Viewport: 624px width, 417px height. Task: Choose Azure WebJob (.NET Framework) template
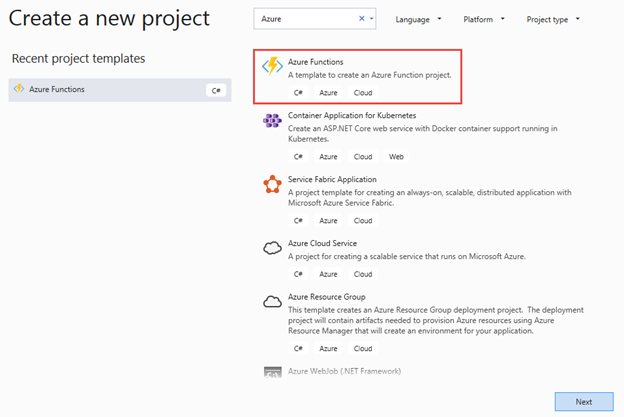coord(344,371)
